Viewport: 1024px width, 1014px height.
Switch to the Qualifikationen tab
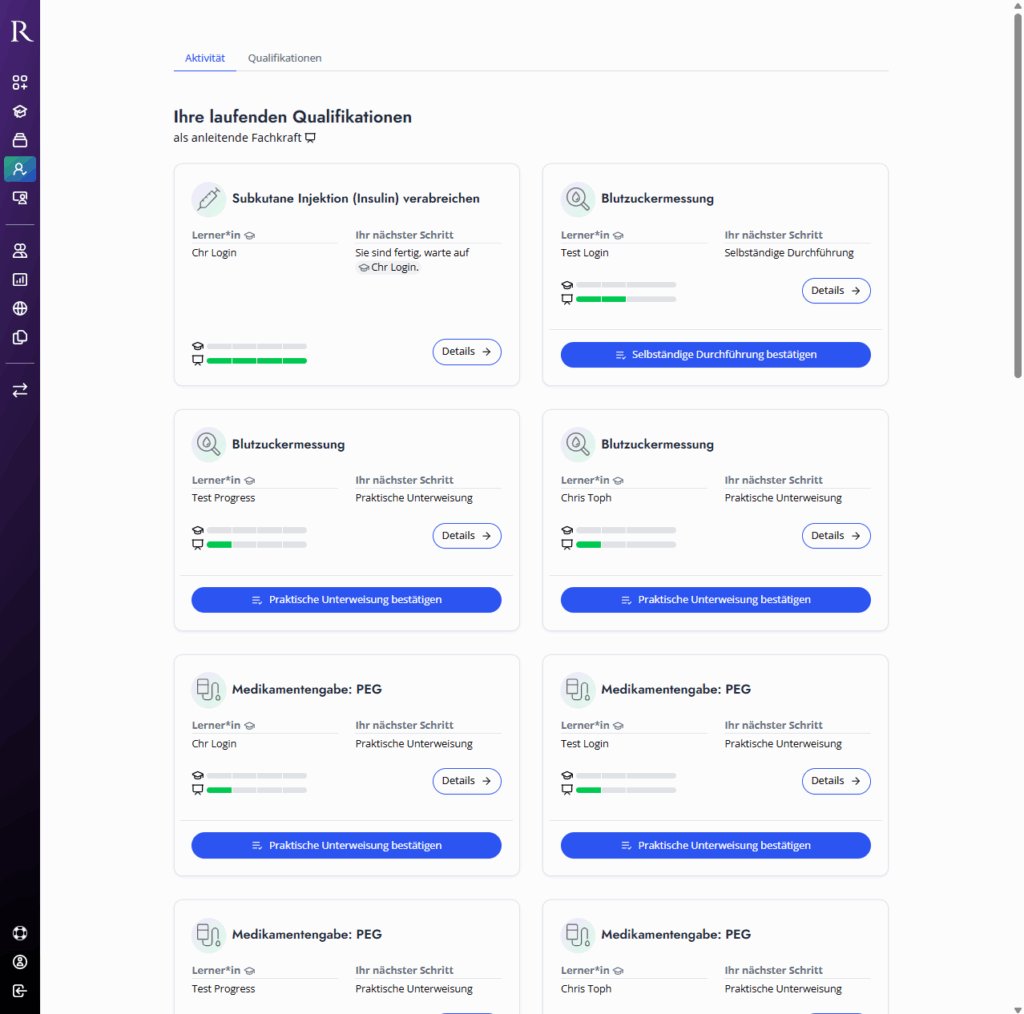click(285, 58)
